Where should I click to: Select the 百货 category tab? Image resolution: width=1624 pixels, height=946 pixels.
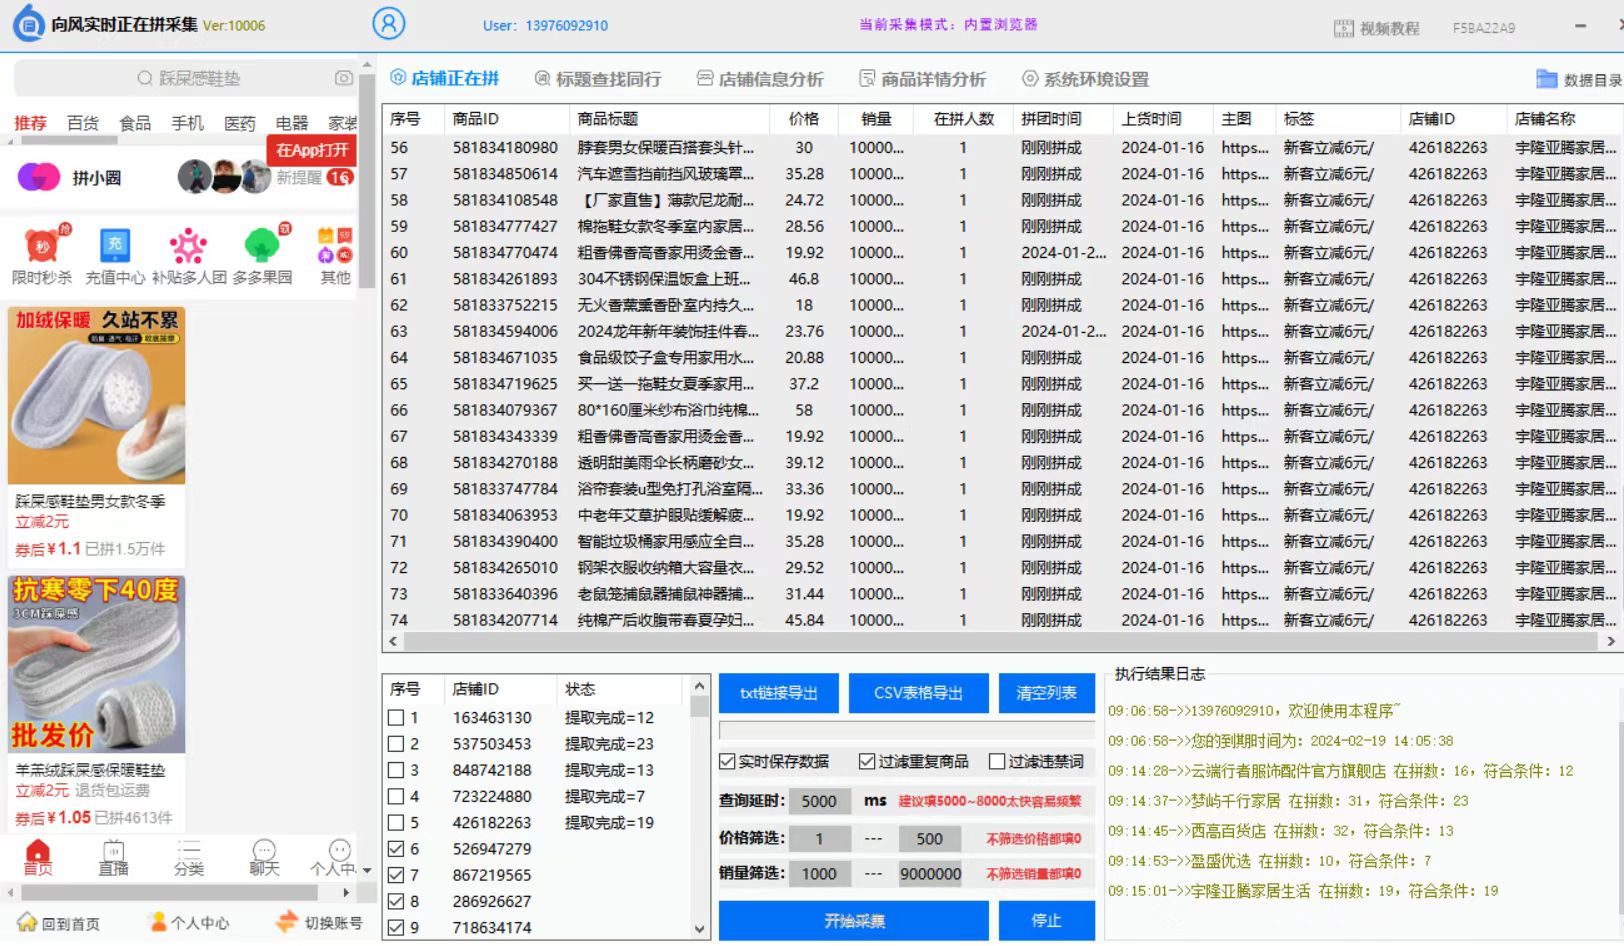pos(83,123)
